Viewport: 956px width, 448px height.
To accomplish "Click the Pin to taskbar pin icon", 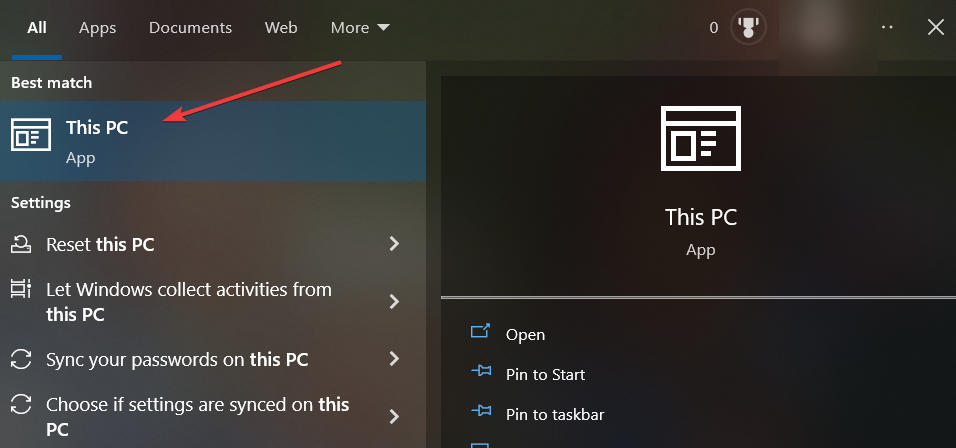I will [x=481, y=411].
